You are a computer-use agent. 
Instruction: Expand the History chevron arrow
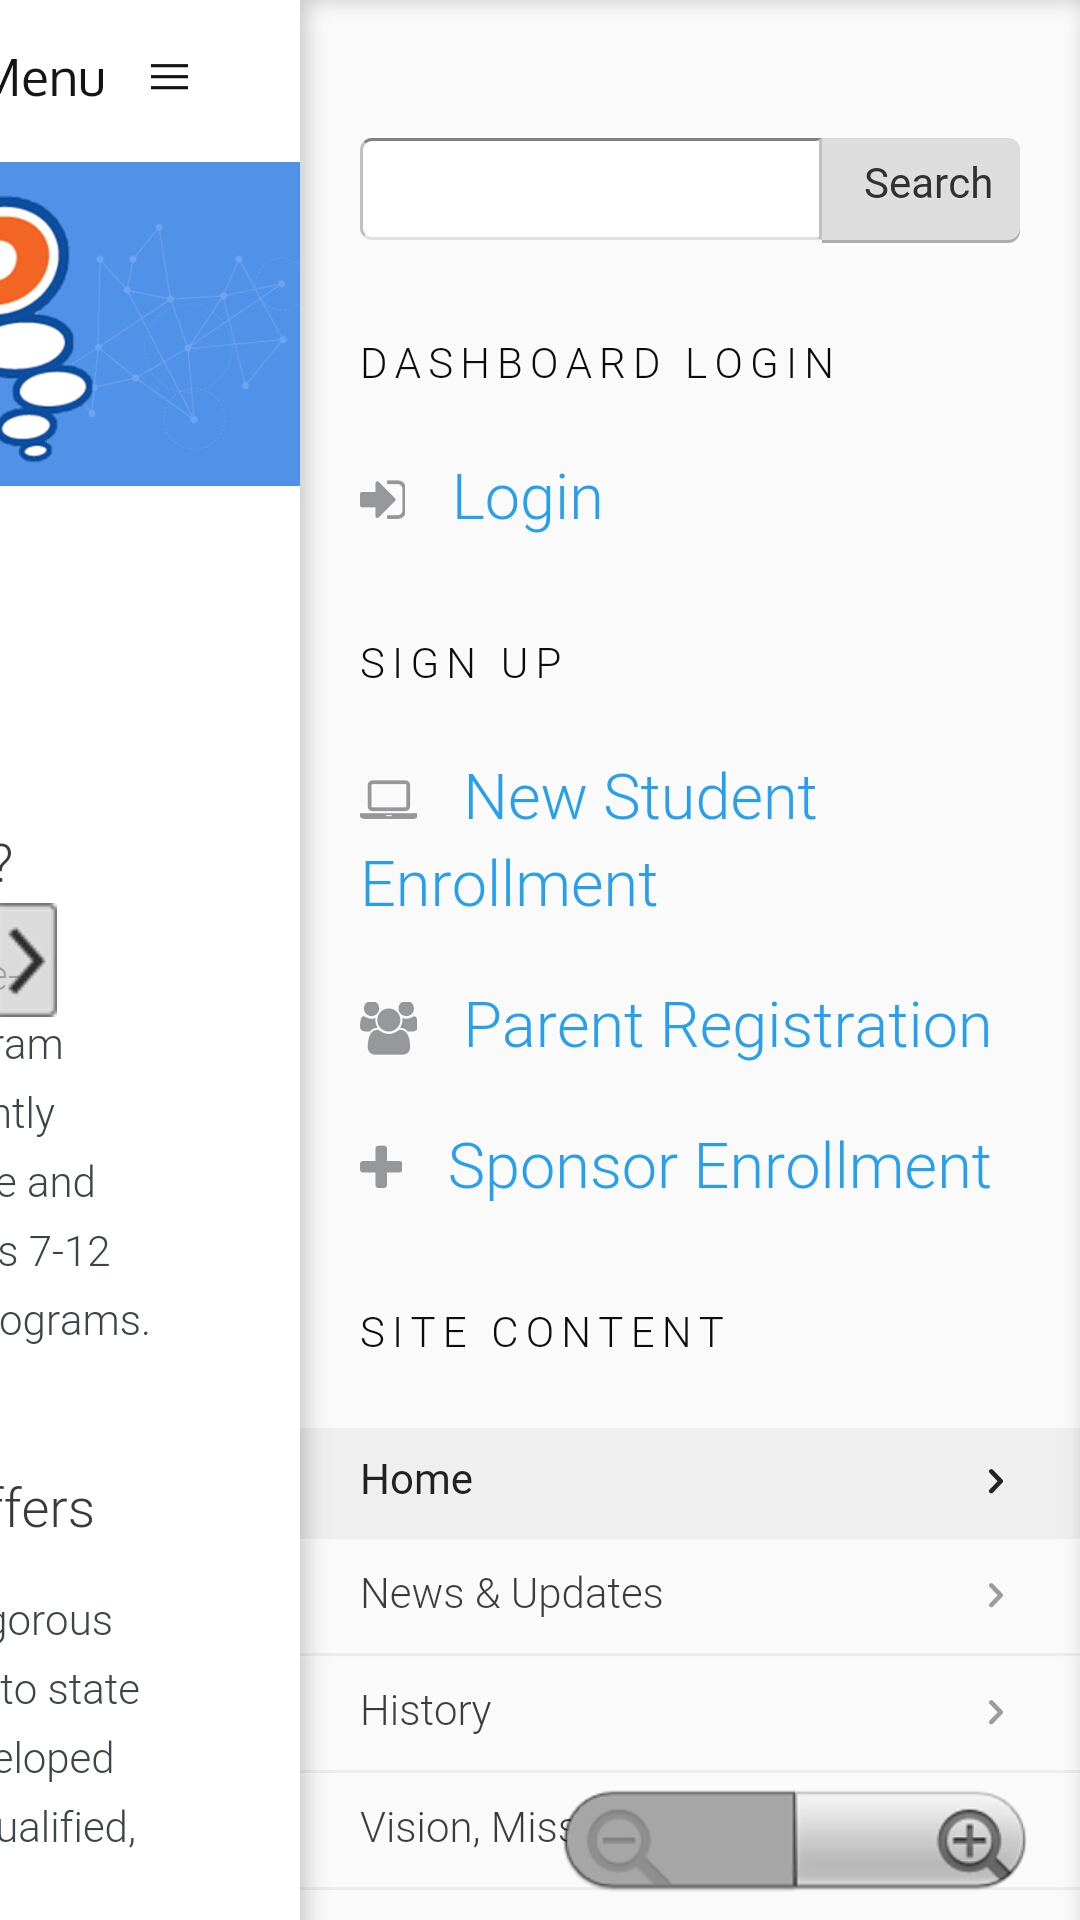coord(995,1712)
